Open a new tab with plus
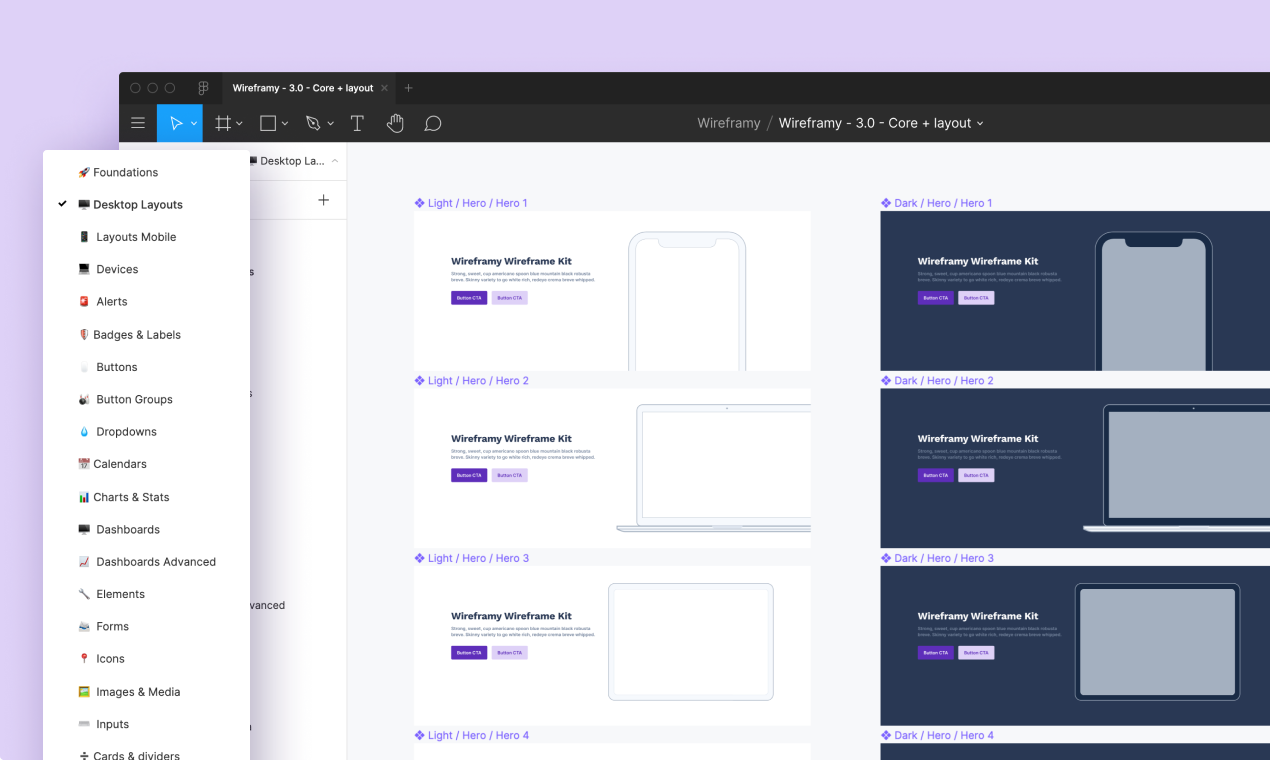Image resolution: width=1270 pixels, height=760 pixels. pyautogui.click(x=408, y=88)
